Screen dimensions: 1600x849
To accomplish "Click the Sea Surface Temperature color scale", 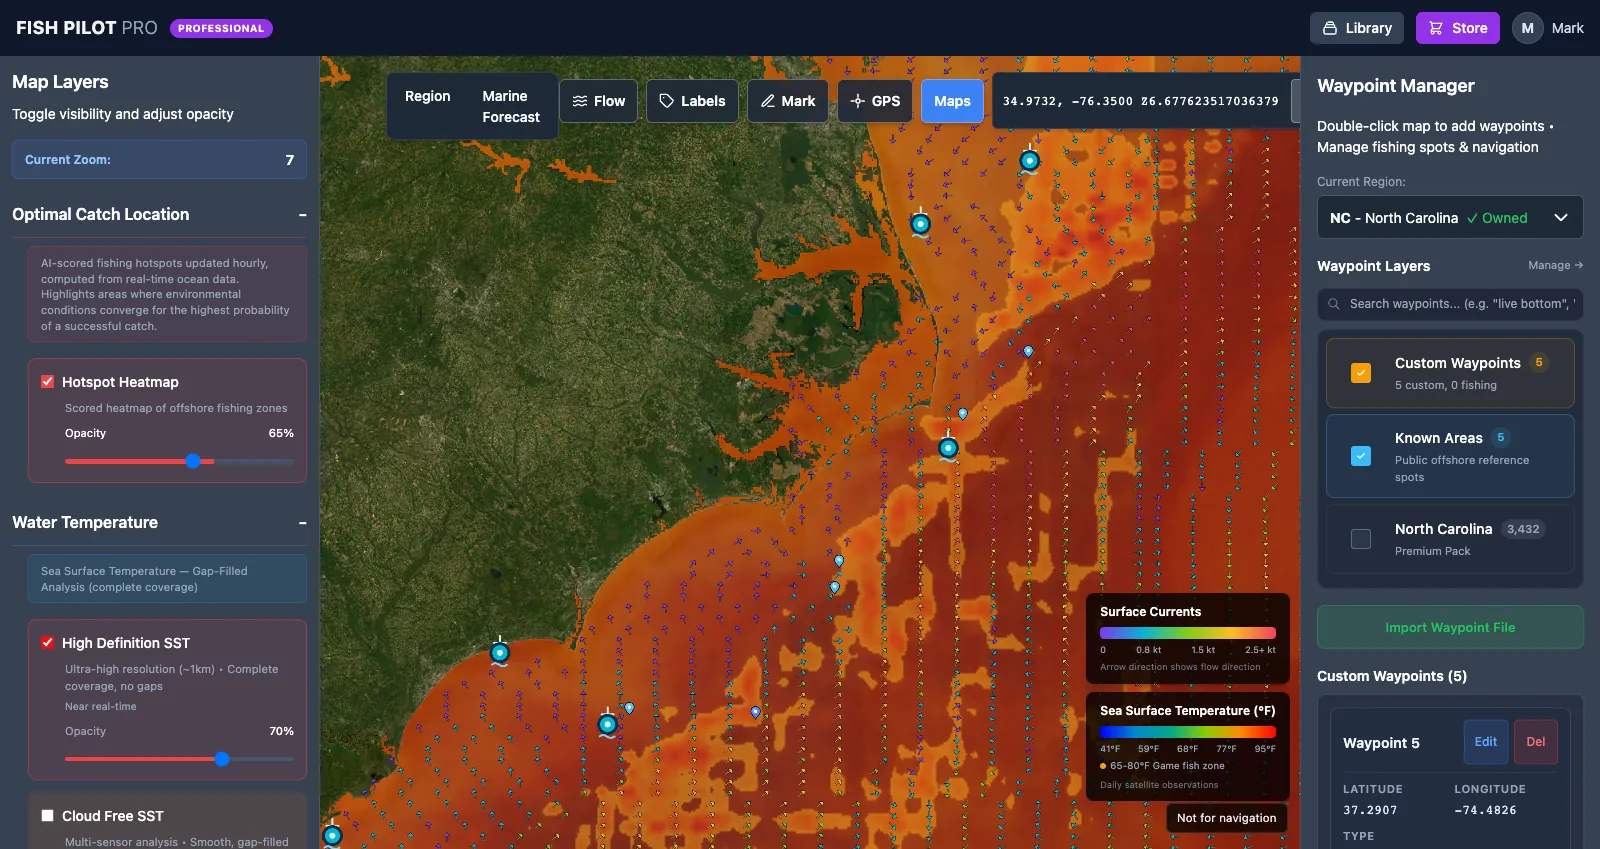I will [1188, 732].
